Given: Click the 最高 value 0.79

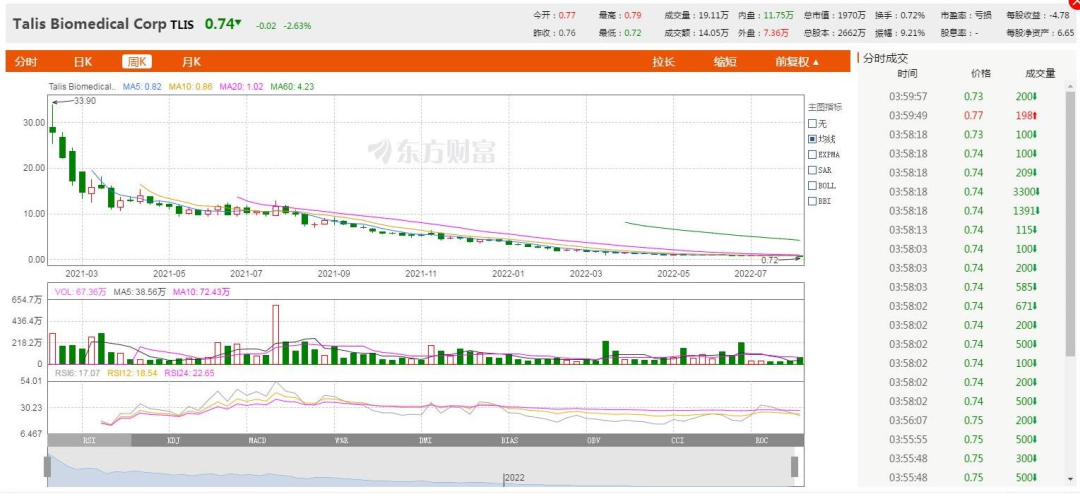Looking at the screenshot, I should 632,15.
